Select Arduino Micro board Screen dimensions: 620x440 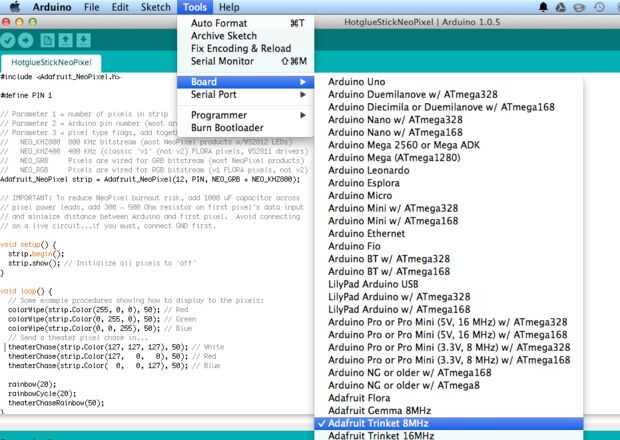click(449, 196)
